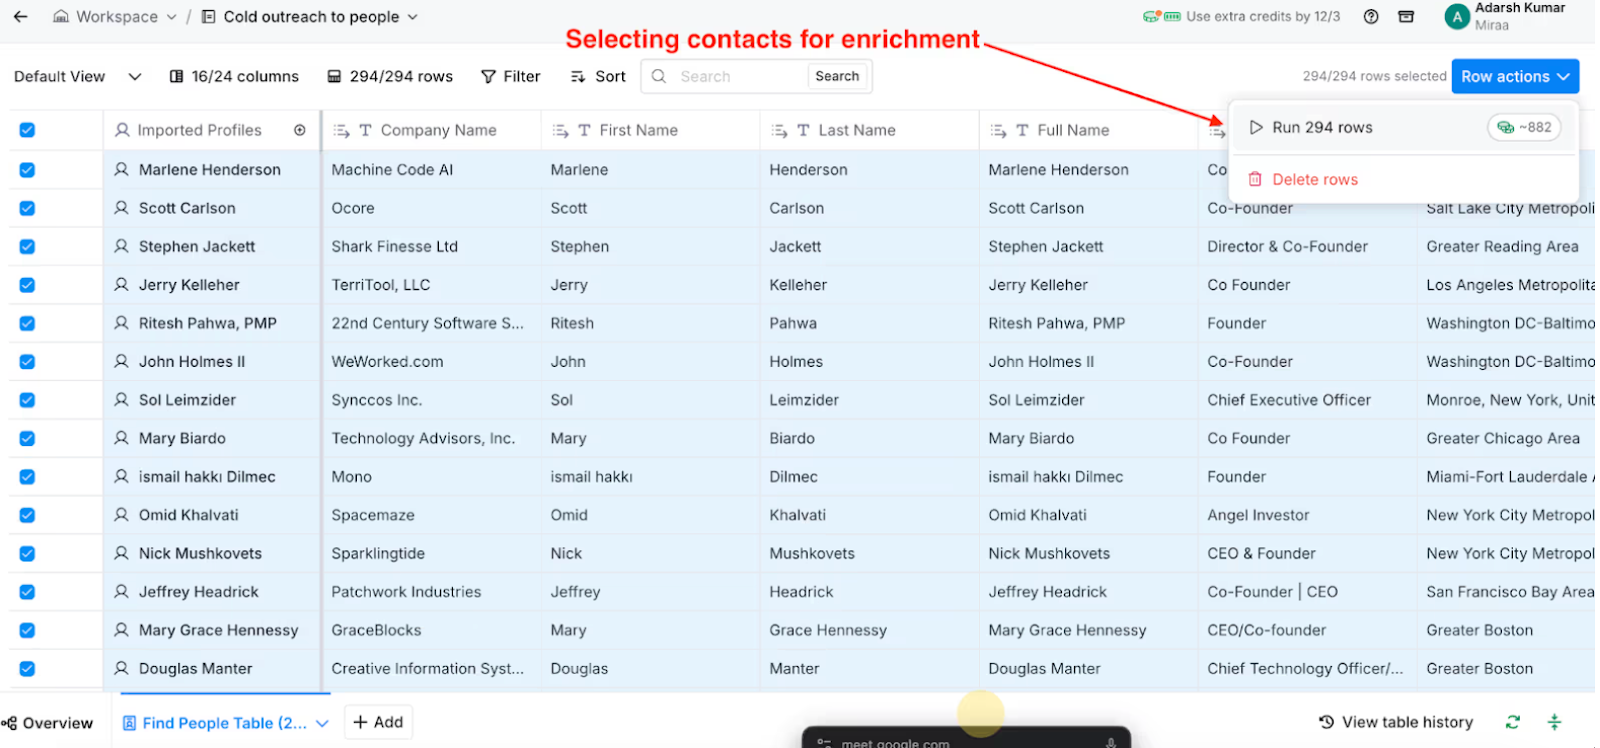1600x748 pixels.
Task: Choose Delete rows from the actions menu
Action: point(1314,178)
